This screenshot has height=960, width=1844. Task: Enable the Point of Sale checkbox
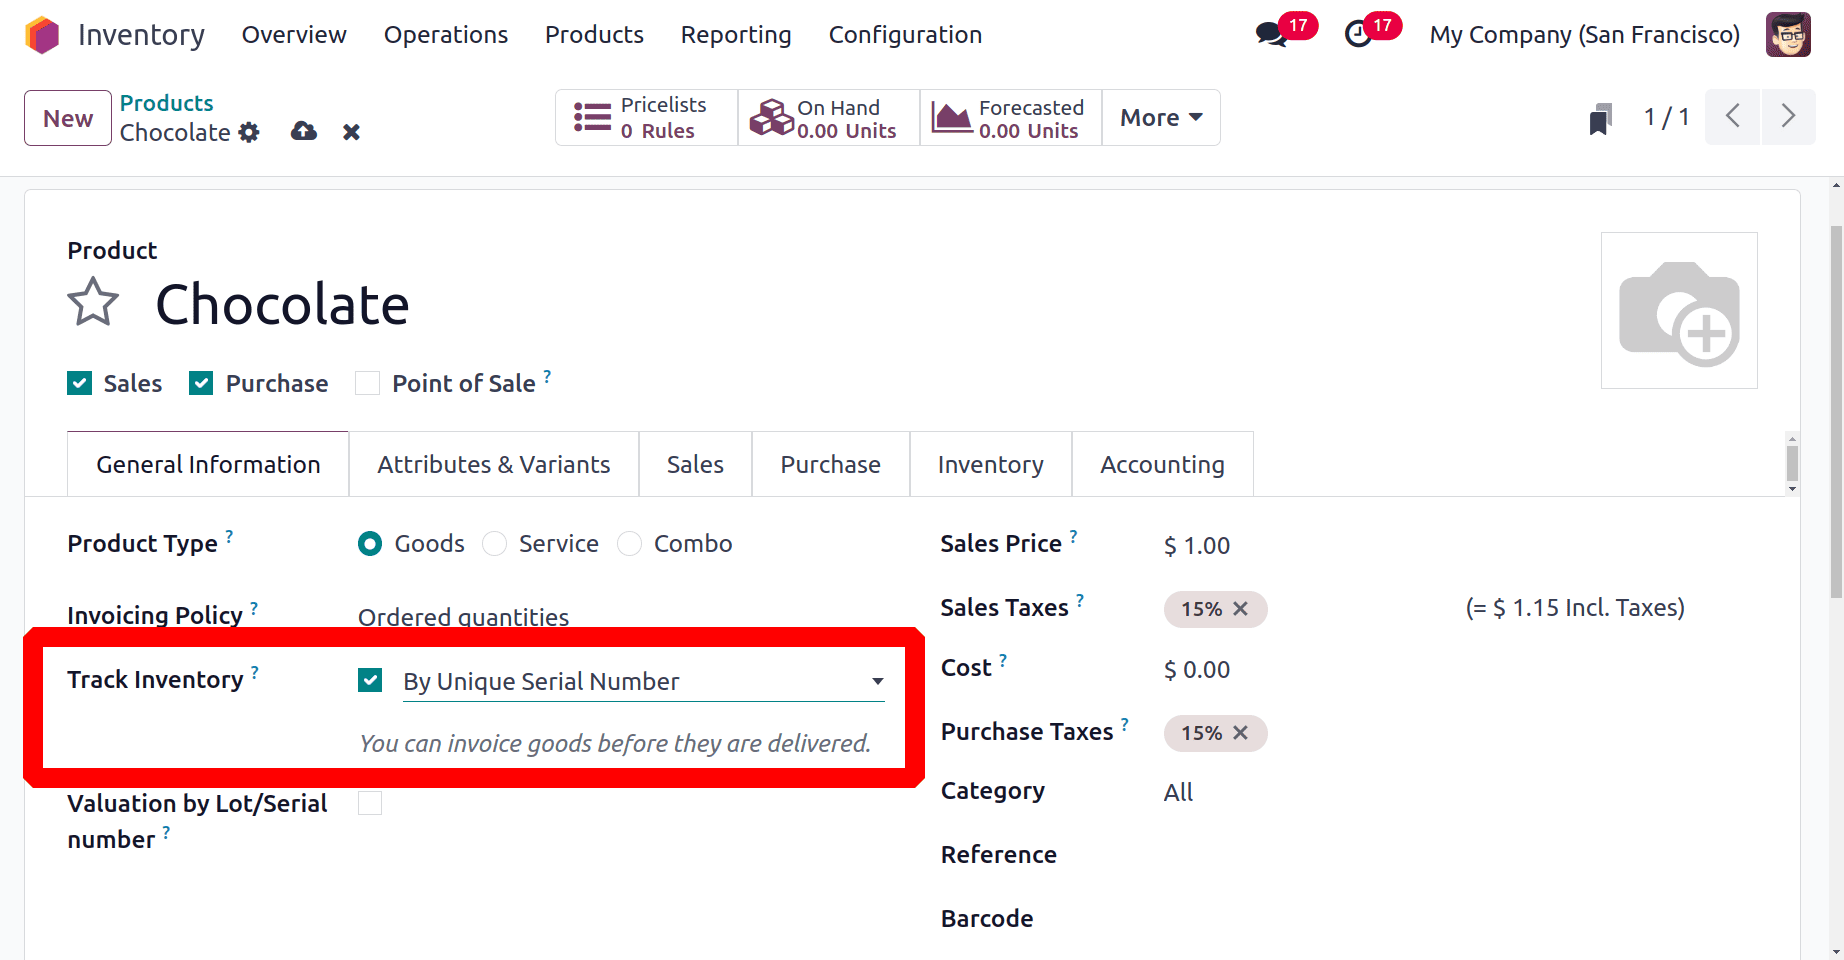[368, 384]
